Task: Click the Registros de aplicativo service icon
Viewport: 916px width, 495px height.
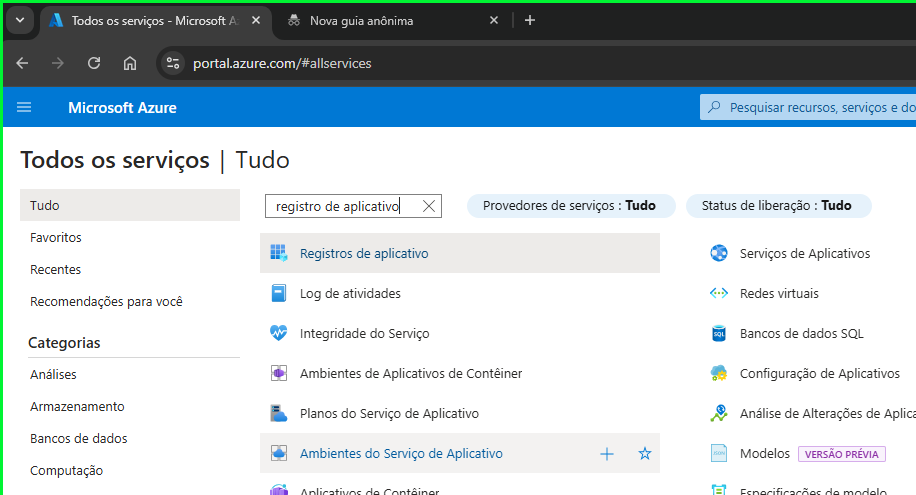Action: [279, 253]
